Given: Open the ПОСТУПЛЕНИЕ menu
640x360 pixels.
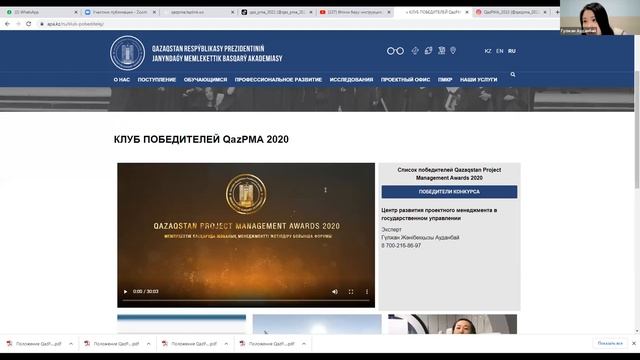Looking at the screenshot, I should pyautogui.click(x=157, y=80).
